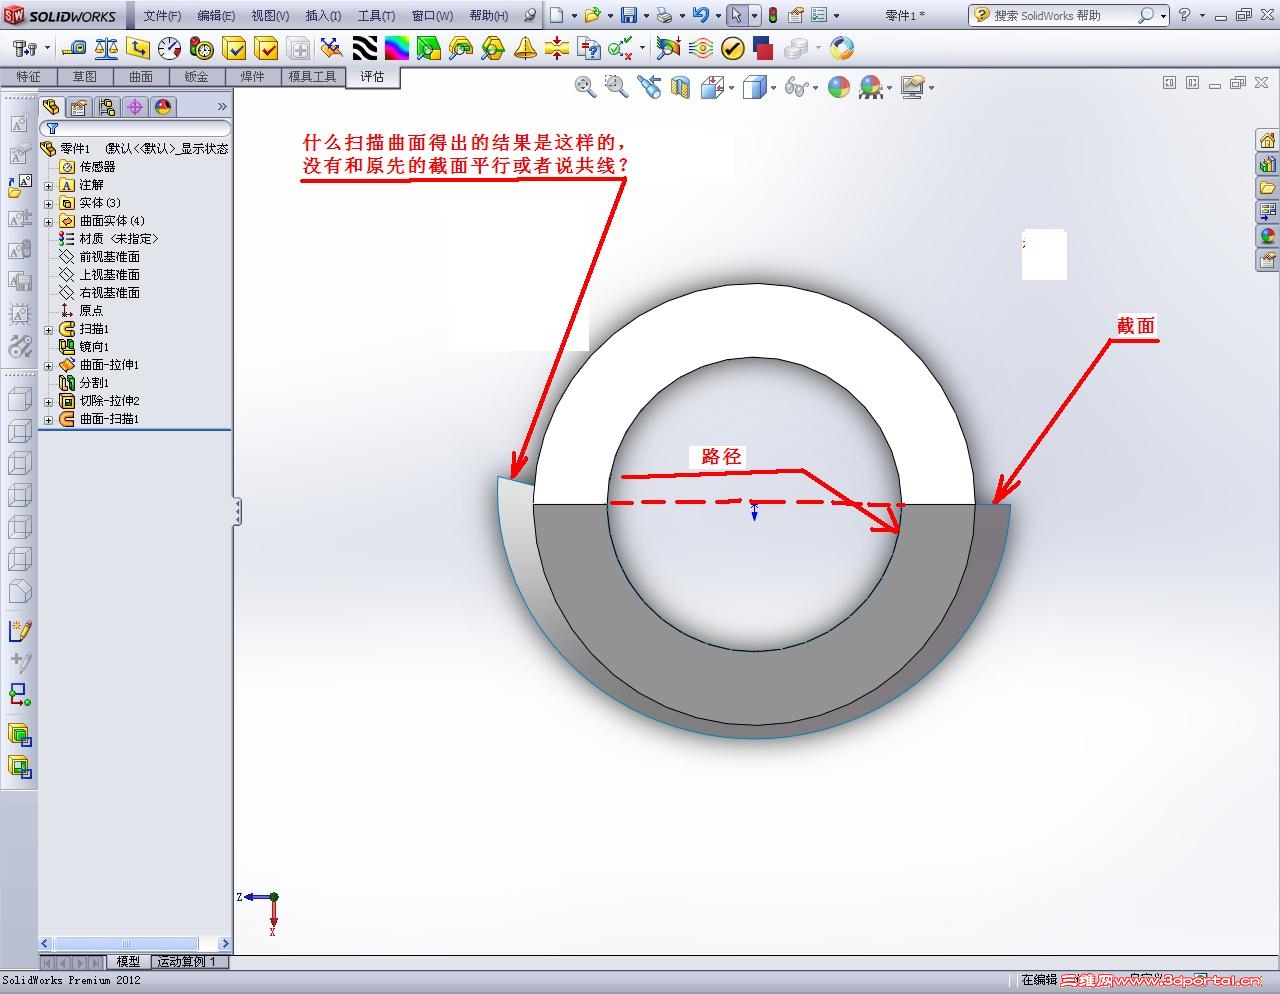Open the File Properties icon
The height and width of the screenshot is (994, 1280).
(796, 15)
